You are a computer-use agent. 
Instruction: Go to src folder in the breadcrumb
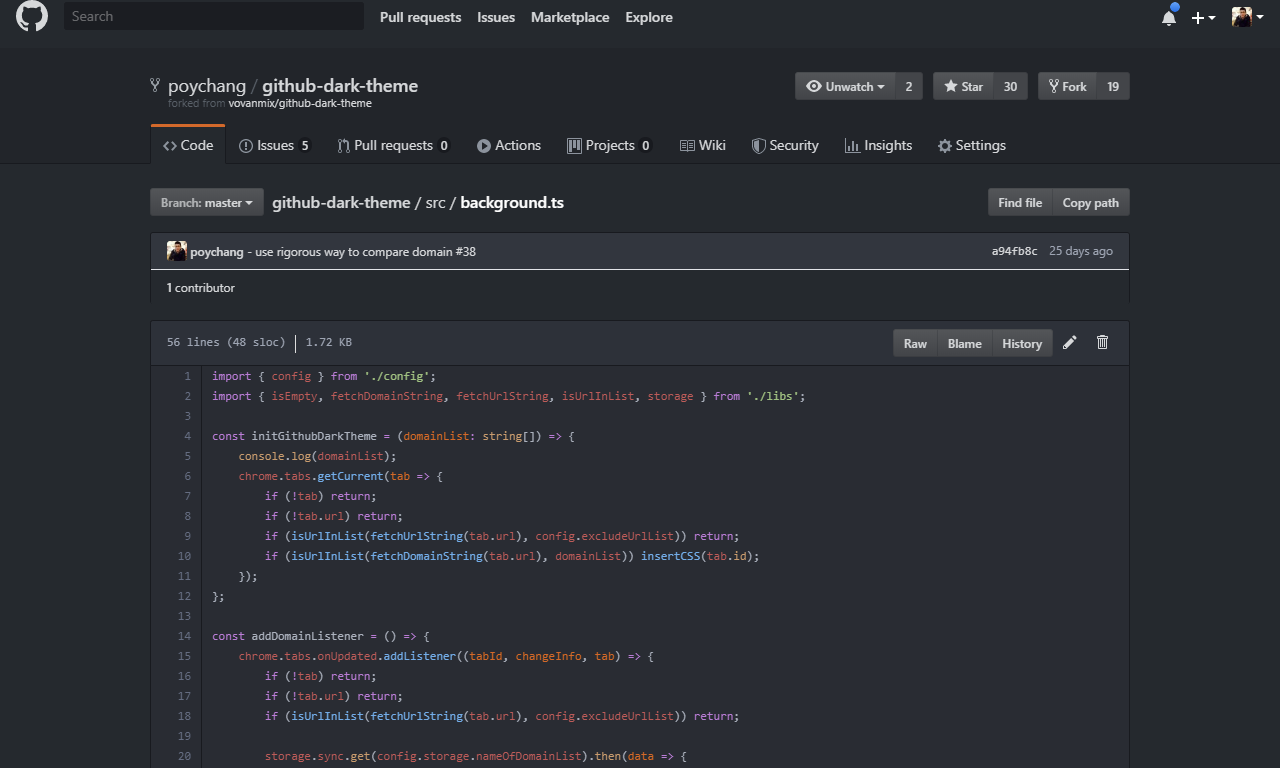435,202
